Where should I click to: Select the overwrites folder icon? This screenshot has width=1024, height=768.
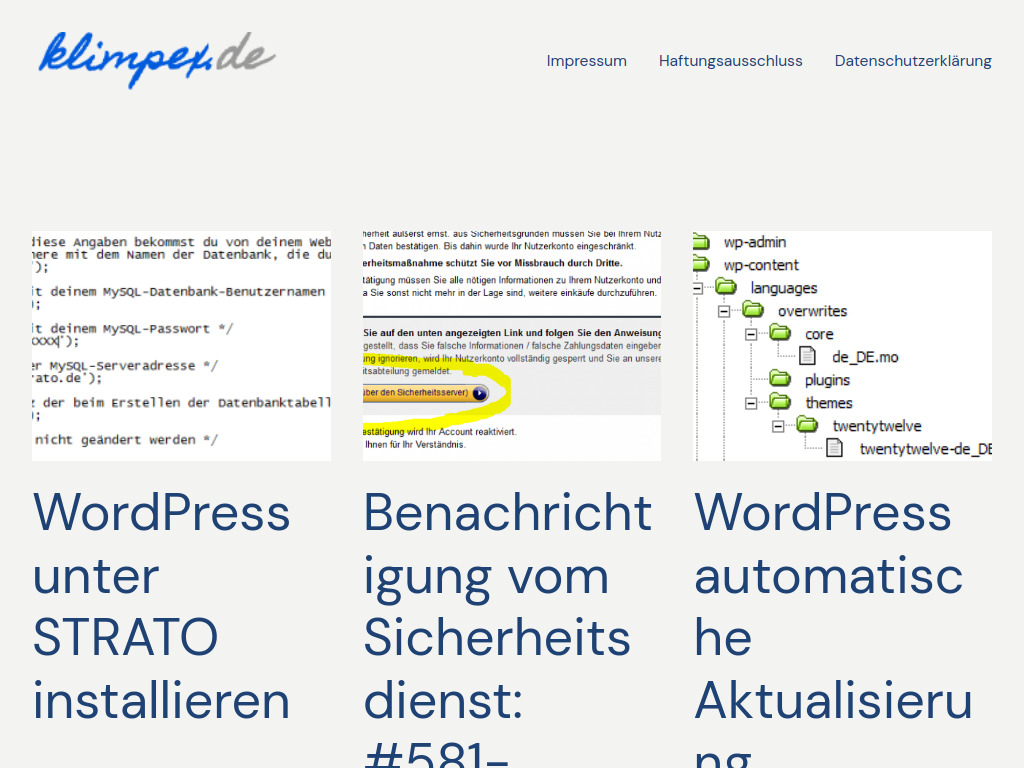(x=752, y=311)
